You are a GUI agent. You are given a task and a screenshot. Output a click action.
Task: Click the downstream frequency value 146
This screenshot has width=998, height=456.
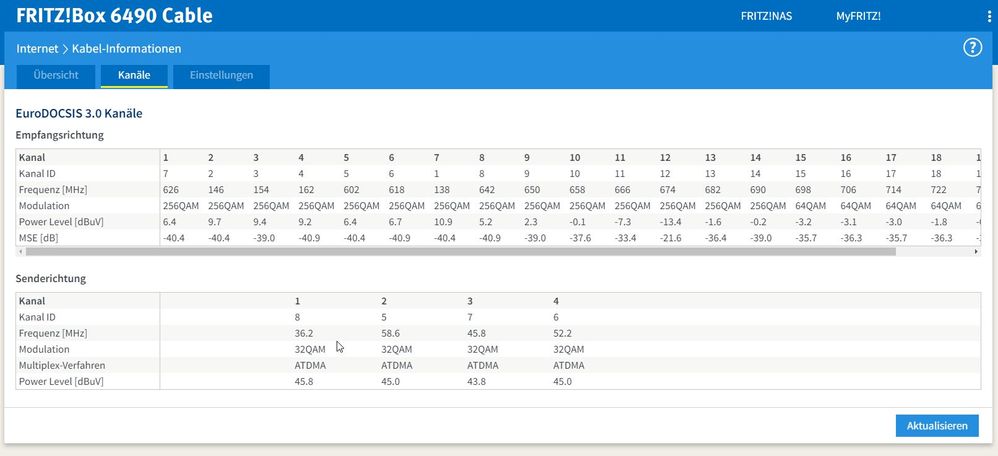click(214, 190)
